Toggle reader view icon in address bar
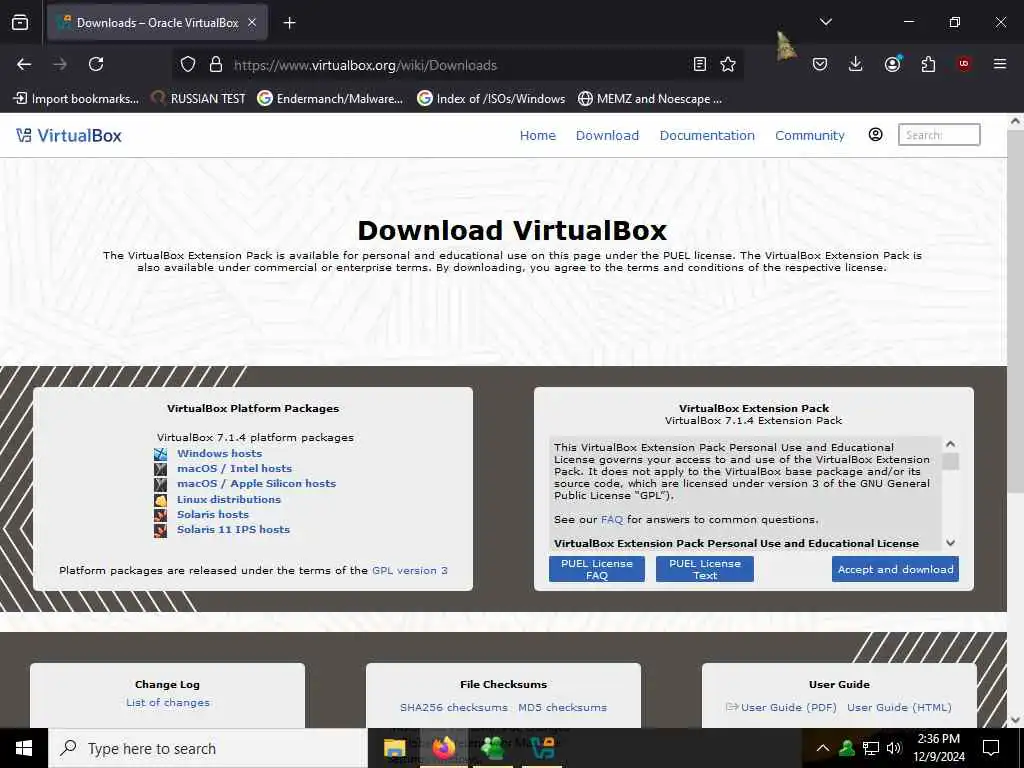Screen dimensions: 1024x768 point(699,64)
